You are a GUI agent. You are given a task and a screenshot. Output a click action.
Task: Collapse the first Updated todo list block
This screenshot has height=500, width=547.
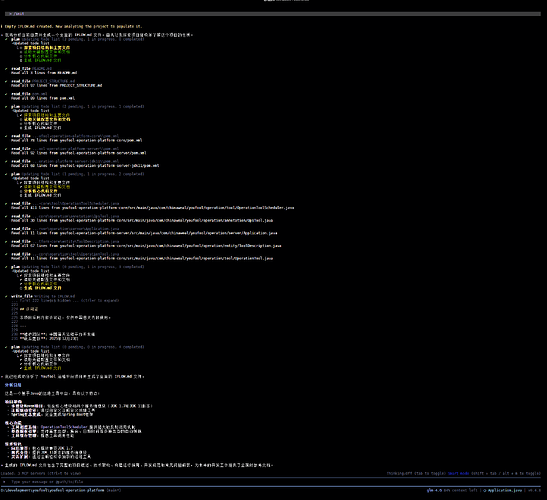[31, 43]
